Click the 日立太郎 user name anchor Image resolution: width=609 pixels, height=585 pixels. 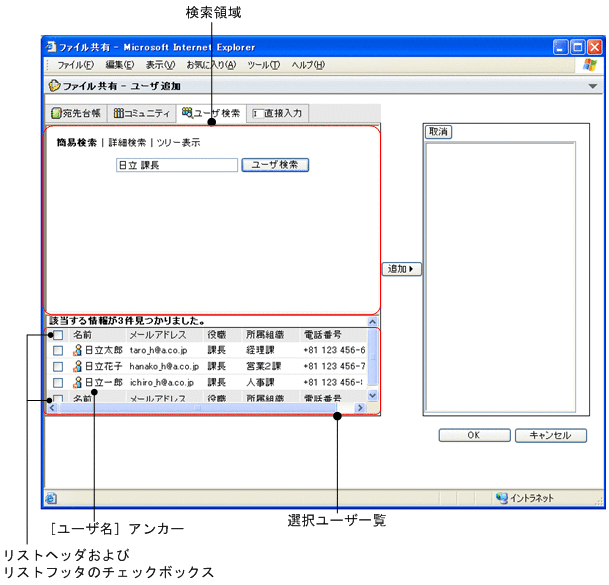click(x=104, y=350)
